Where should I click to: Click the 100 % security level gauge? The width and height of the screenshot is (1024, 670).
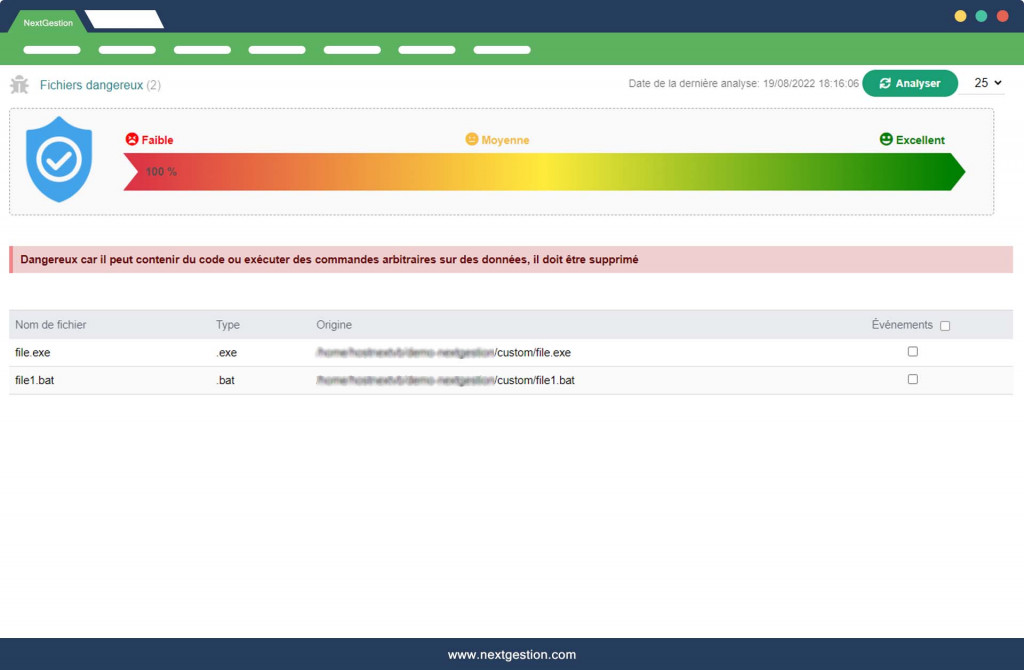544,172
